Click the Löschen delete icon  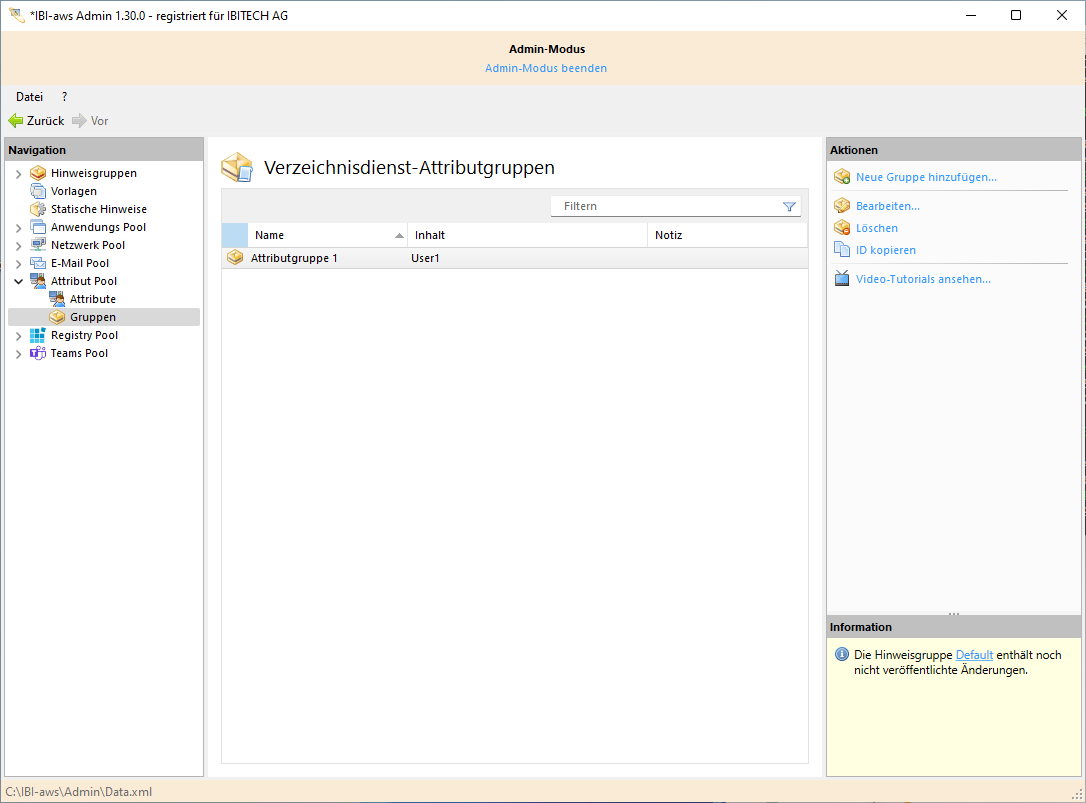click(841, 228)
